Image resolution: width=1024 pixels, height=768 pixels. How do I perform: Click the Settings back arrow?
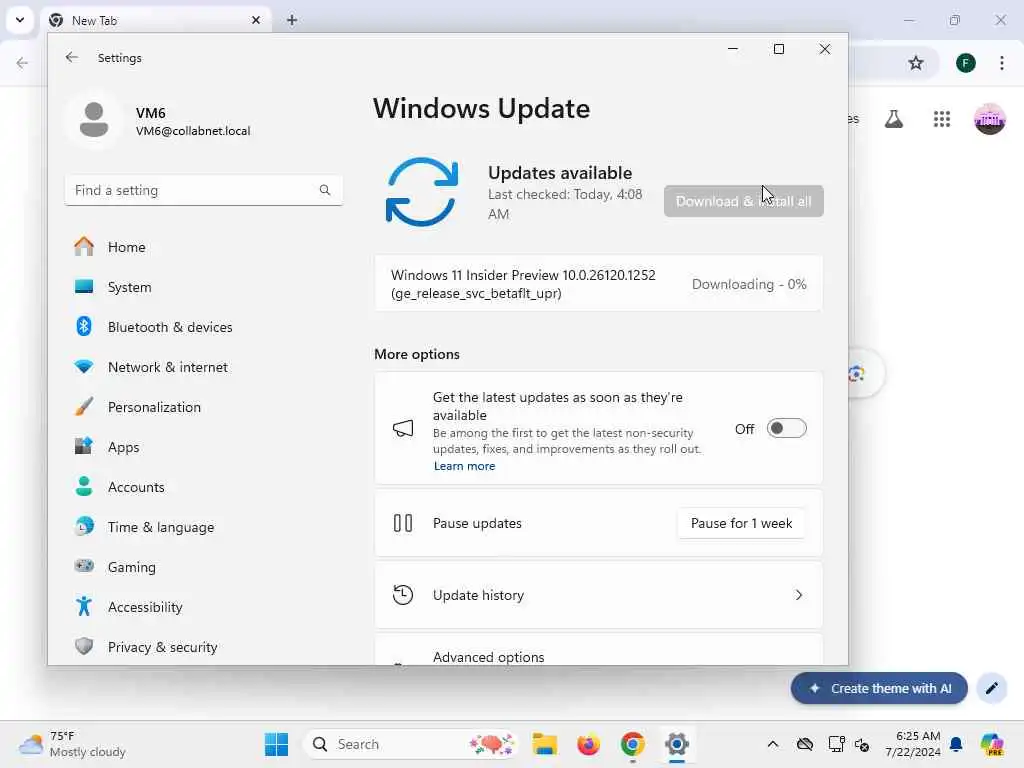[72, 57]
